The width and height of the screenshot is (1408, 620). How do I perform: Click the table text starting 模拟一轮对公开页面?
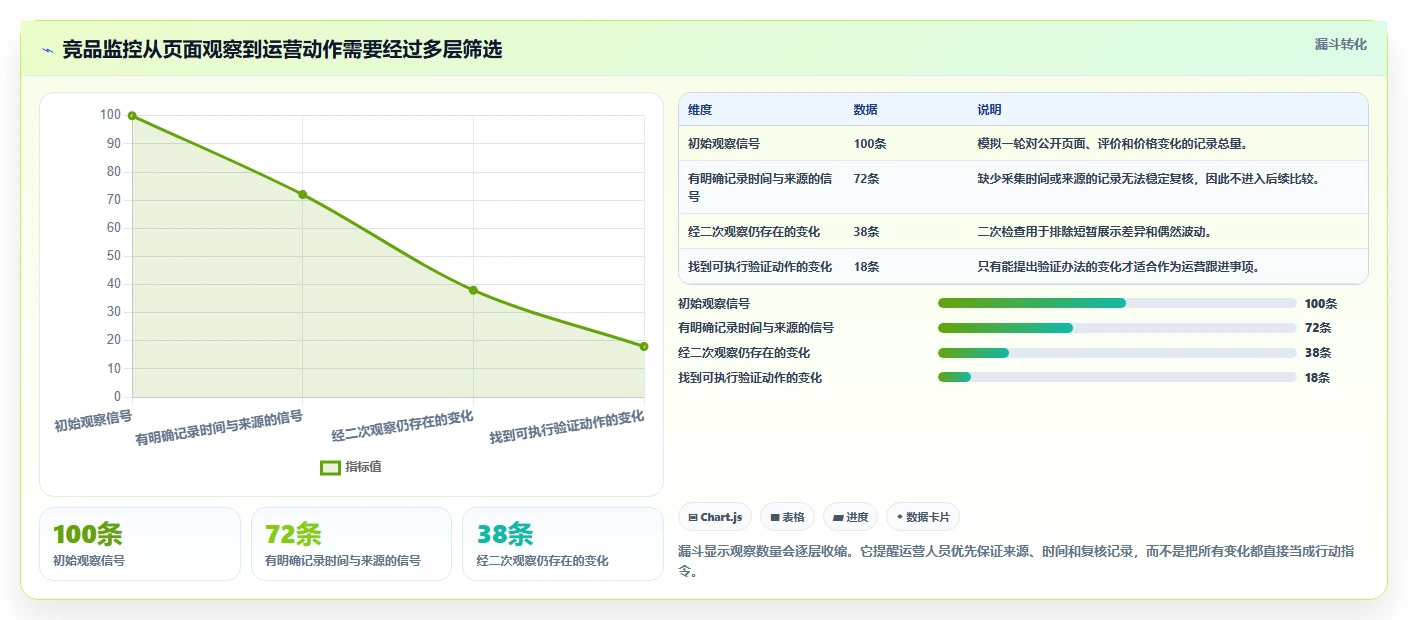(x=1112, y=143)
